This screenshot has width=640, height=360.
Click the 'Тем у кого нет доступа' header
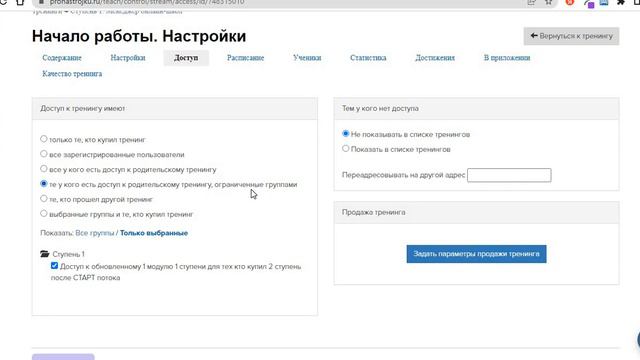(x=476, y=109)
